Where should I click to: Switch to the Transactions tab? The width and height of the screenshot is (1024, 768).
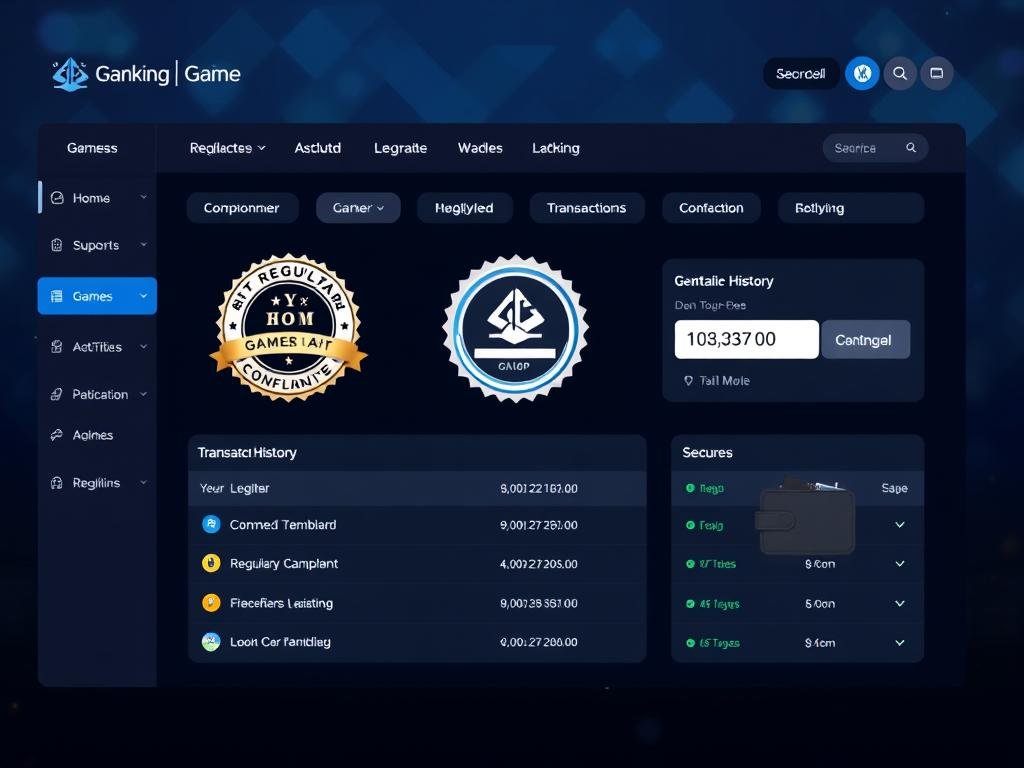[x=587, y=208]
